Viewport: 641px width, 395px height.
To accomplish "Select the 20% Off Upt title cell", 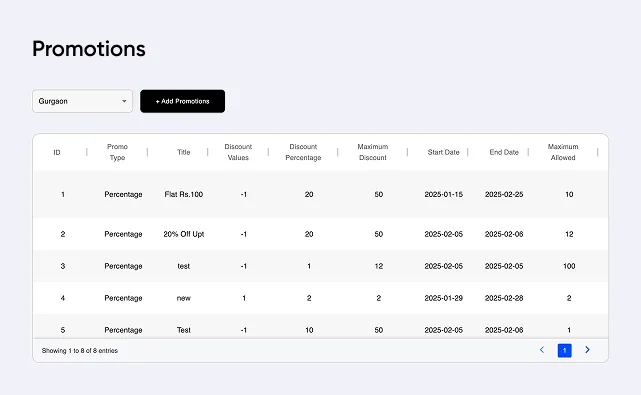I will [x=184, y=234].
